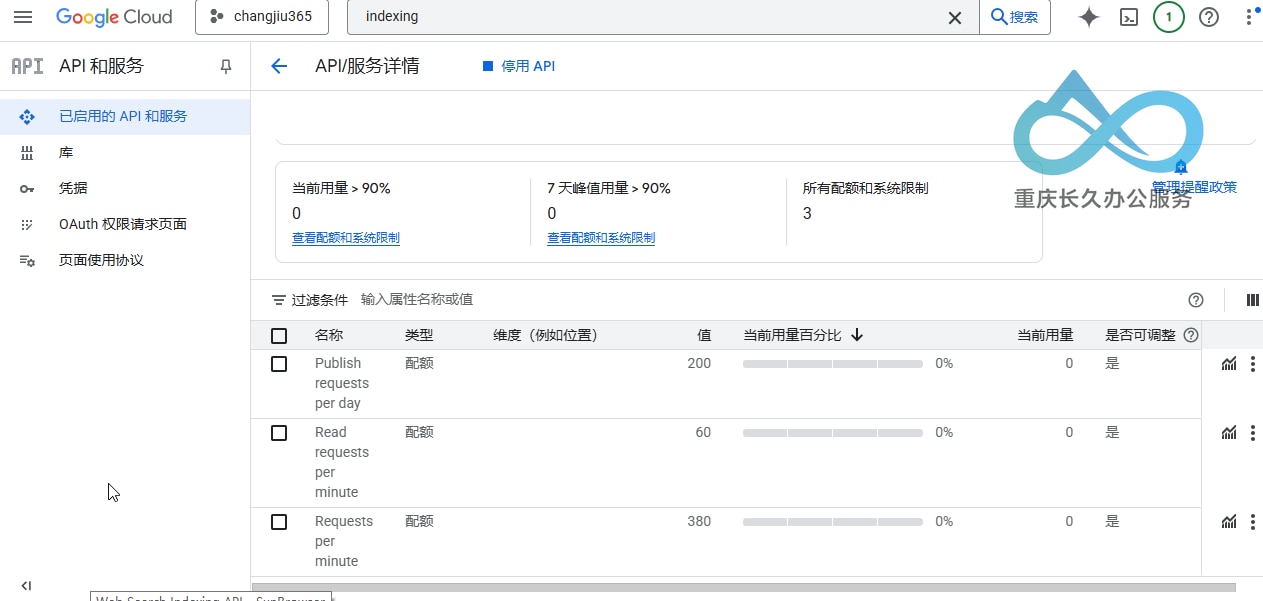Open the changjiu365 project selector
1263x601 pixels.
pyautogui.click(x=262, y=17)
